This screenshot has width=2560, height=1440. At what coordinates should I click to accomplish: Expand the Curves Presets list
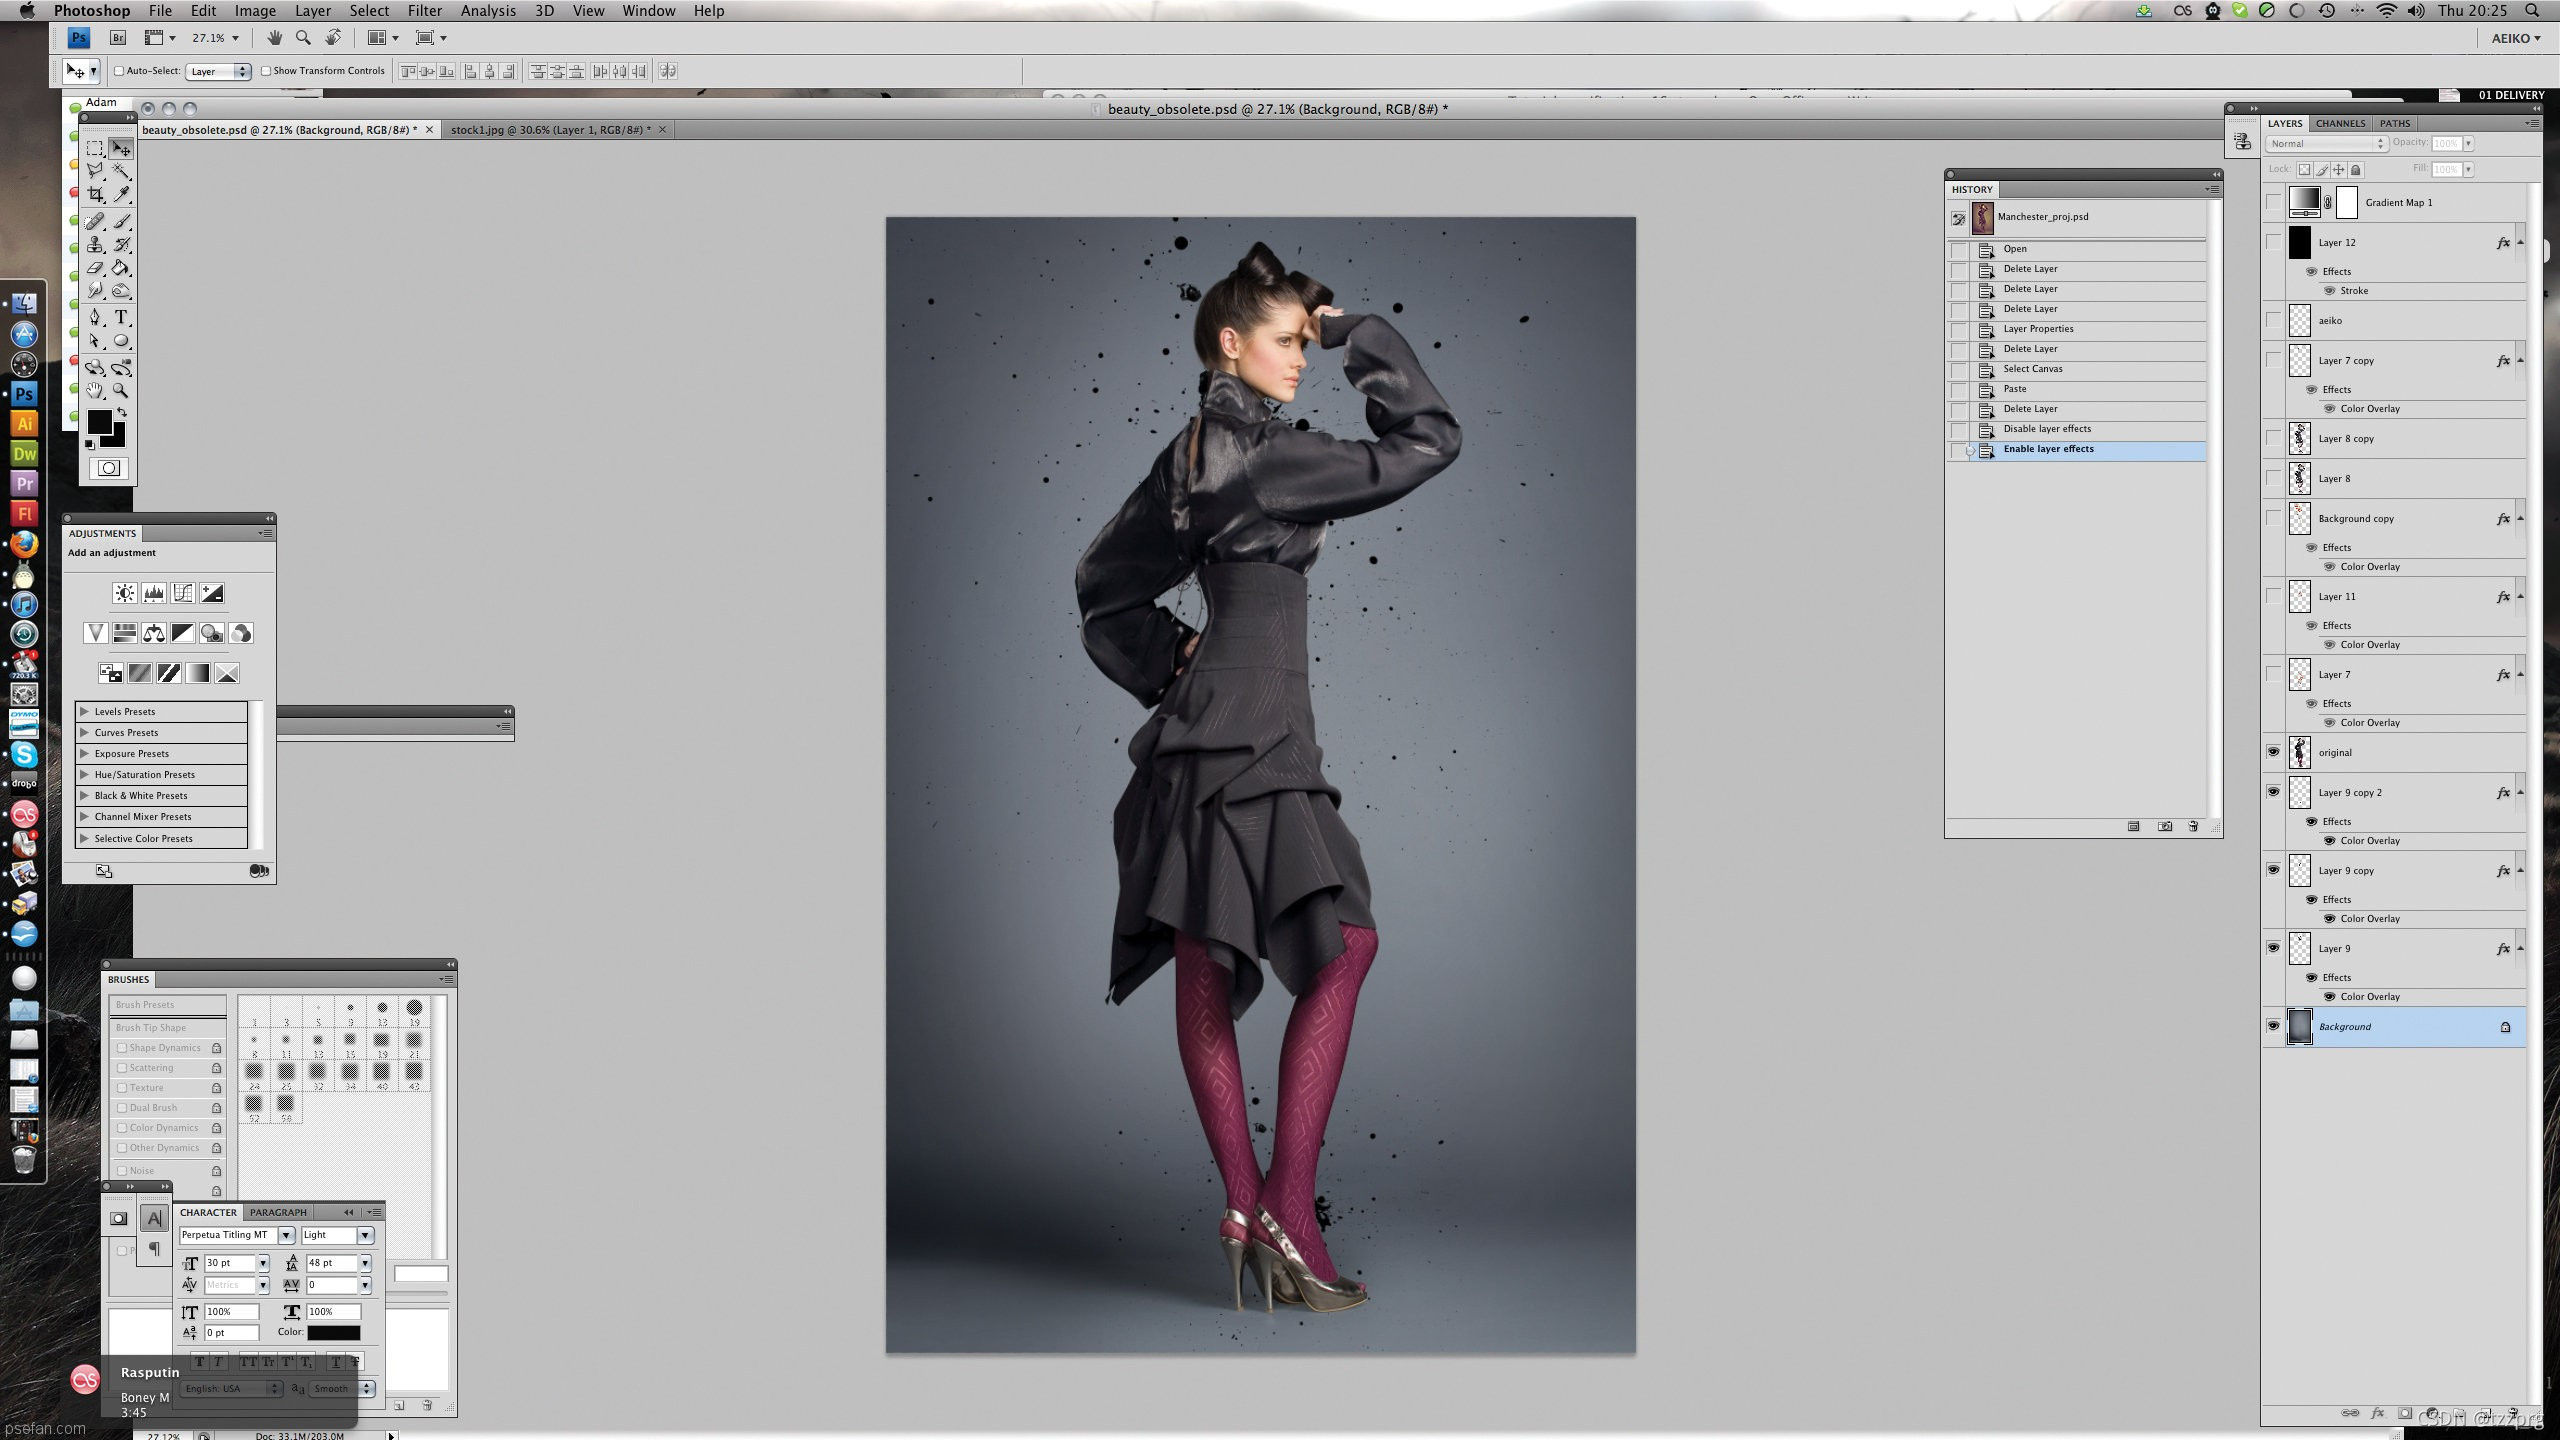[x=85, y=732]
